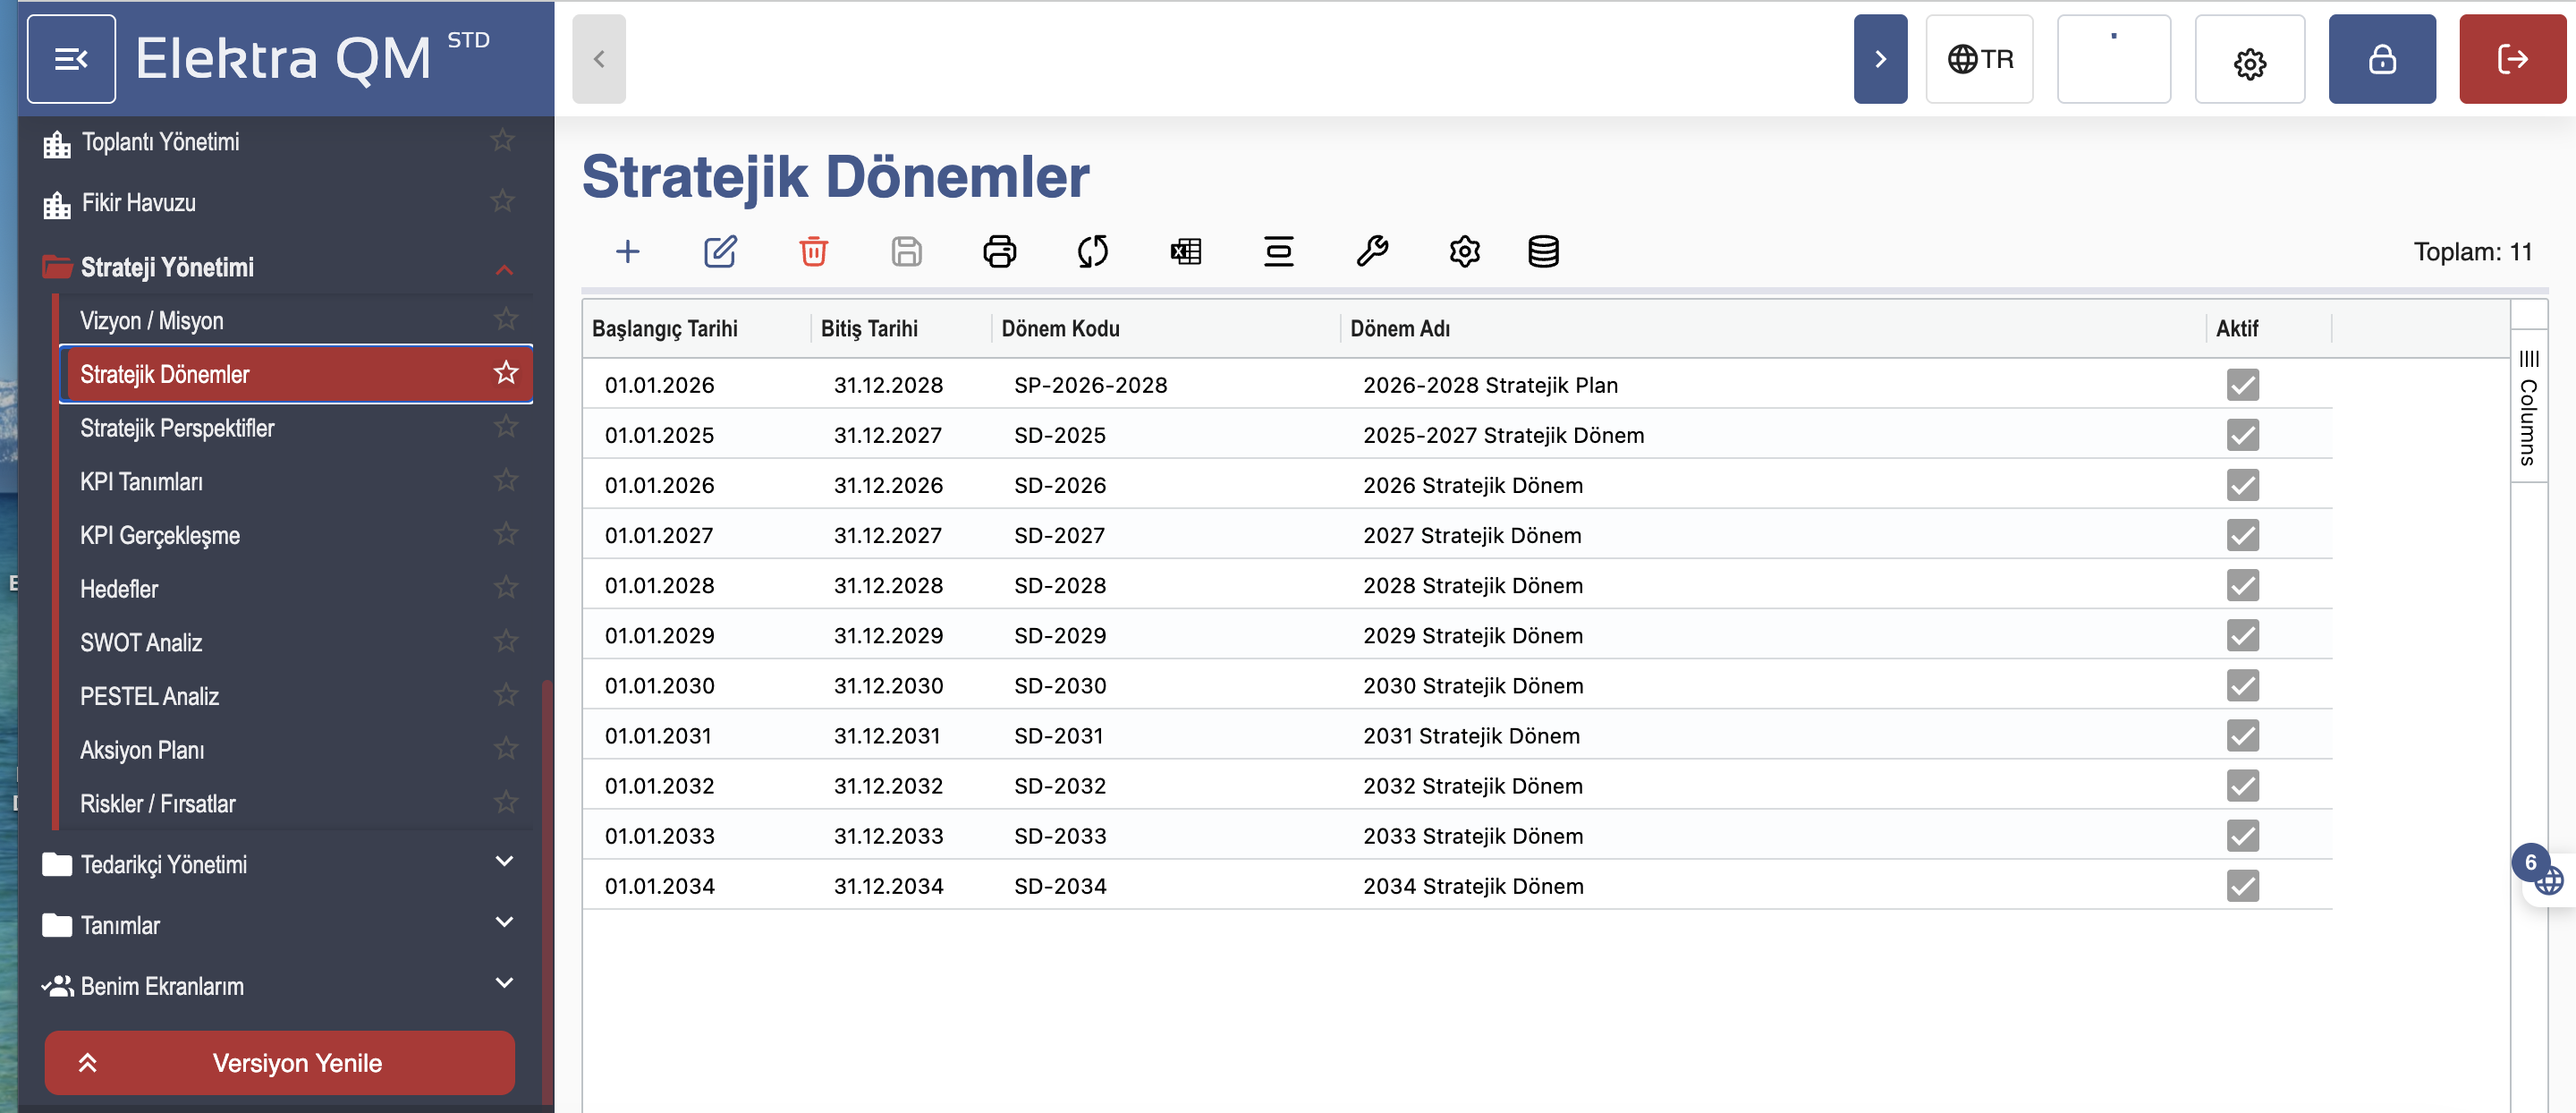Click the Versiyon Yenile button
This screenshot has height=1113, width=2576.
tap(280, 1062)
